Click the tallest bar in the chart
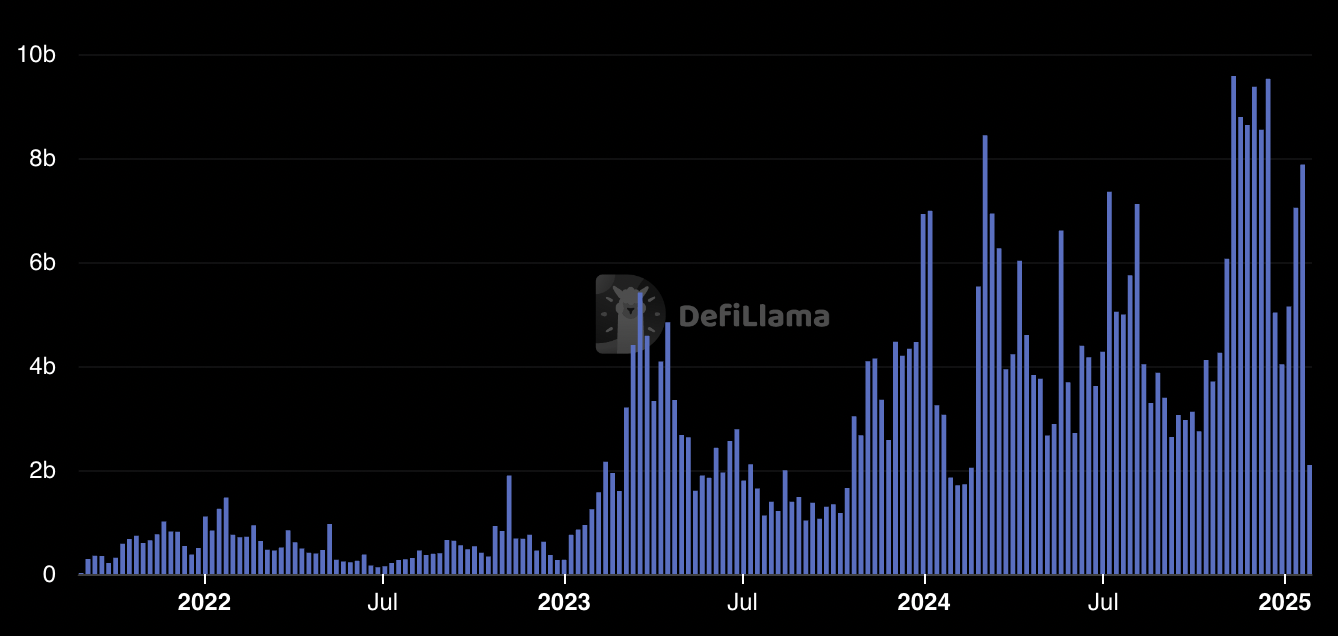1338x636 pixels. [1233, 325]
